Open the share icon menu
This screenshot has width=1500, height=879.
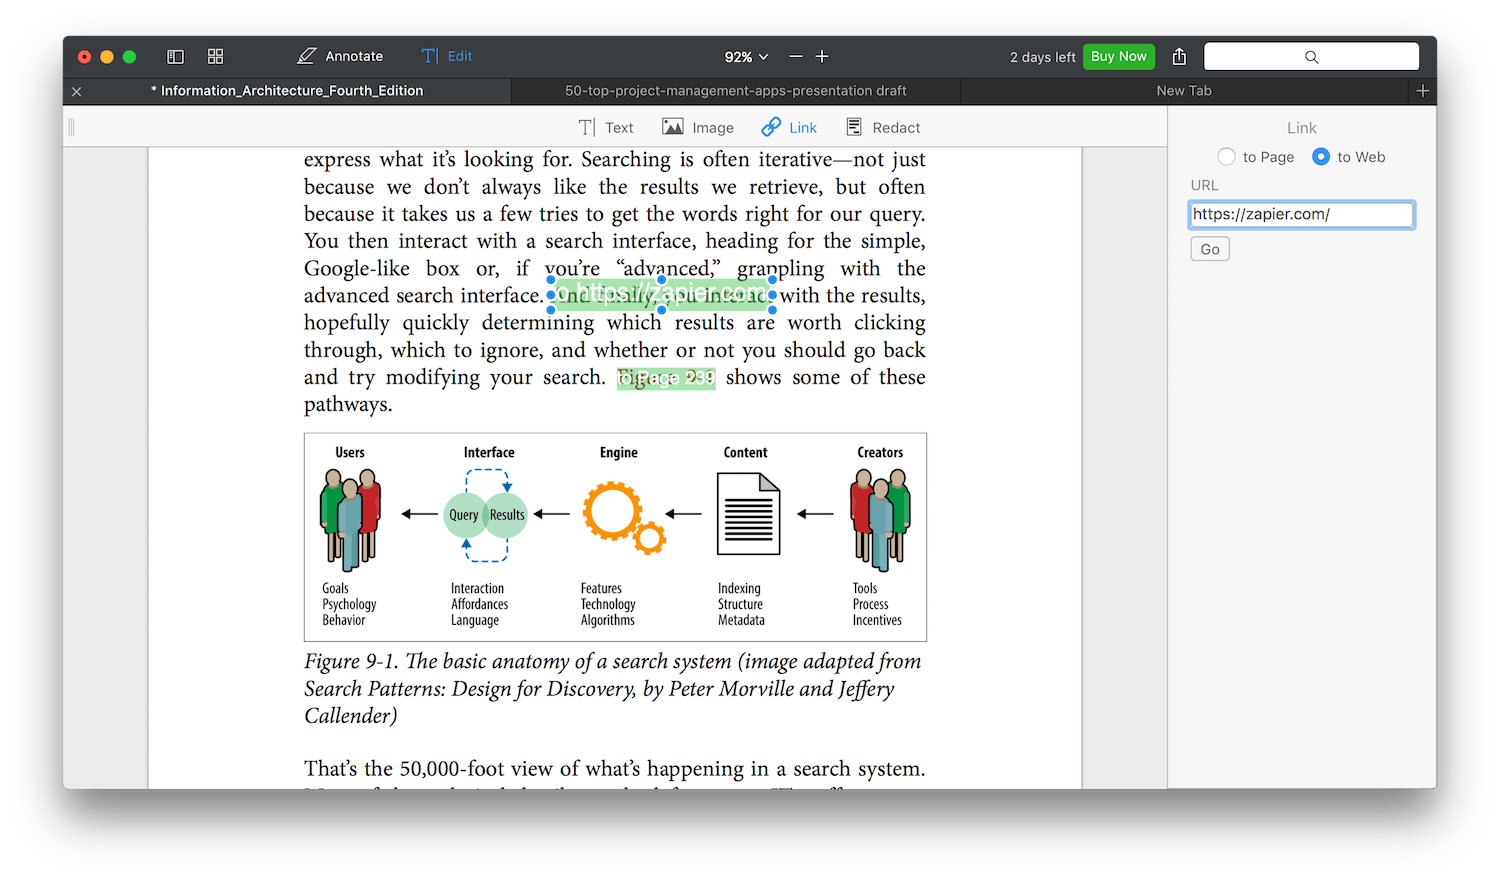tap(1179, 56)
